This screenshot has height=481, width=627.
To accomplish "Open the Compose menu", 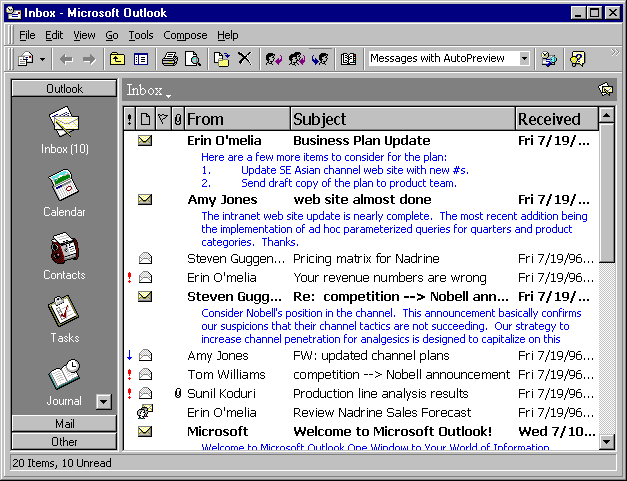I will (185, 35).
